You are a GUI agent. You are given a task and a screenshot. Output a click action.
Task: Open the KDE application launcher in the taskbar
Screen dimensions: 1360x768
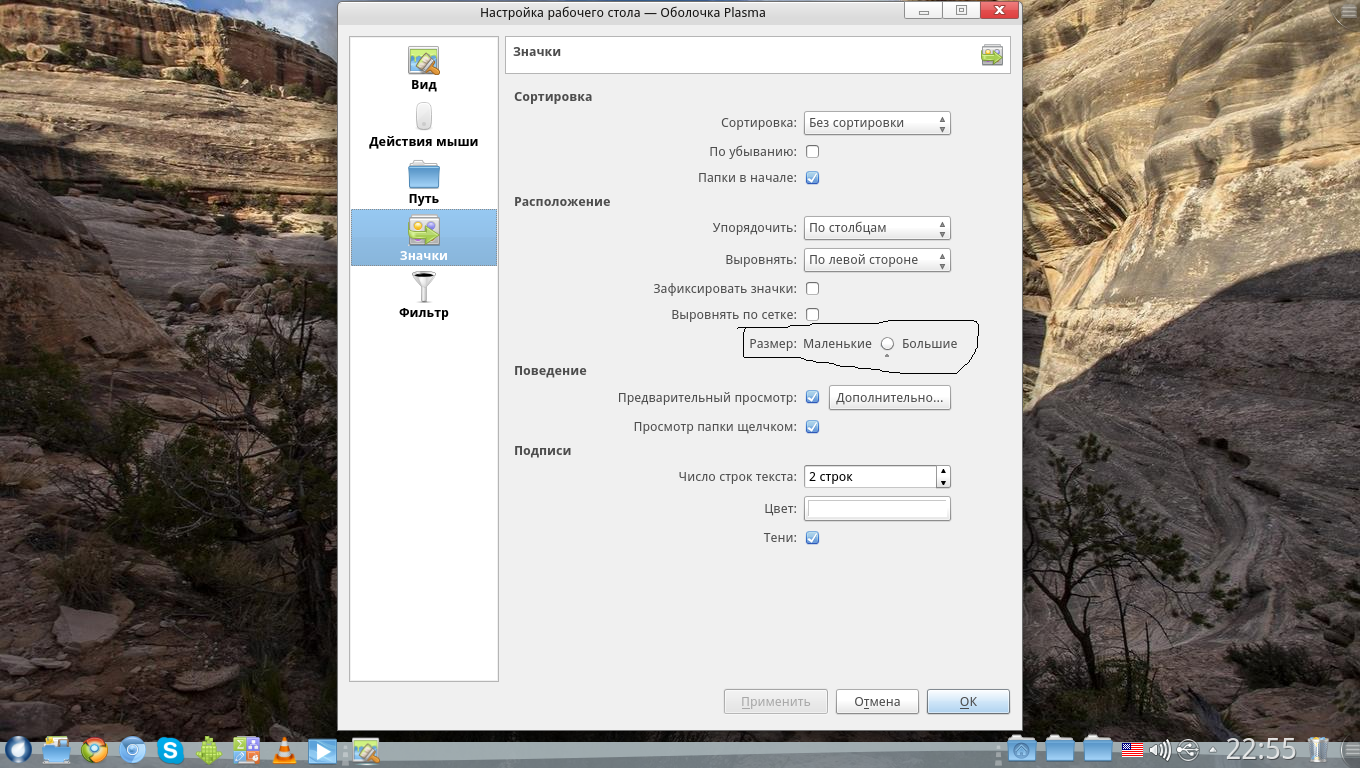pyautogui.click(x=18, y=749)
